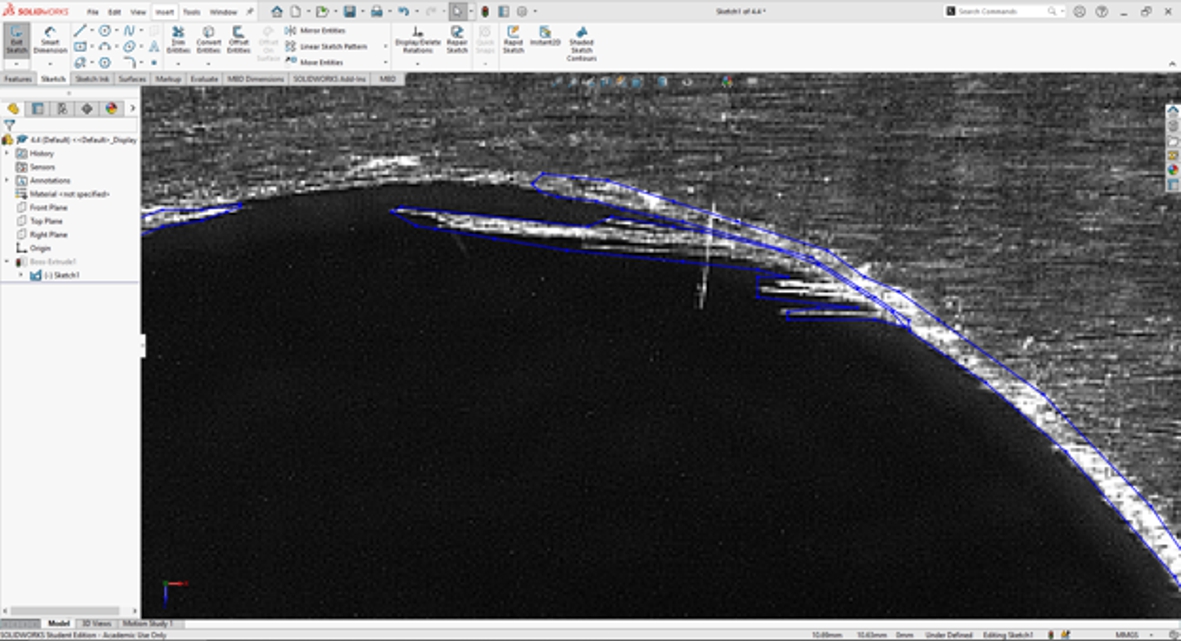Image resolution: width=1181 pixels, height=641 pixels.
Task: Run the Repair Sketch tool
Action: (x=457, y=40)
